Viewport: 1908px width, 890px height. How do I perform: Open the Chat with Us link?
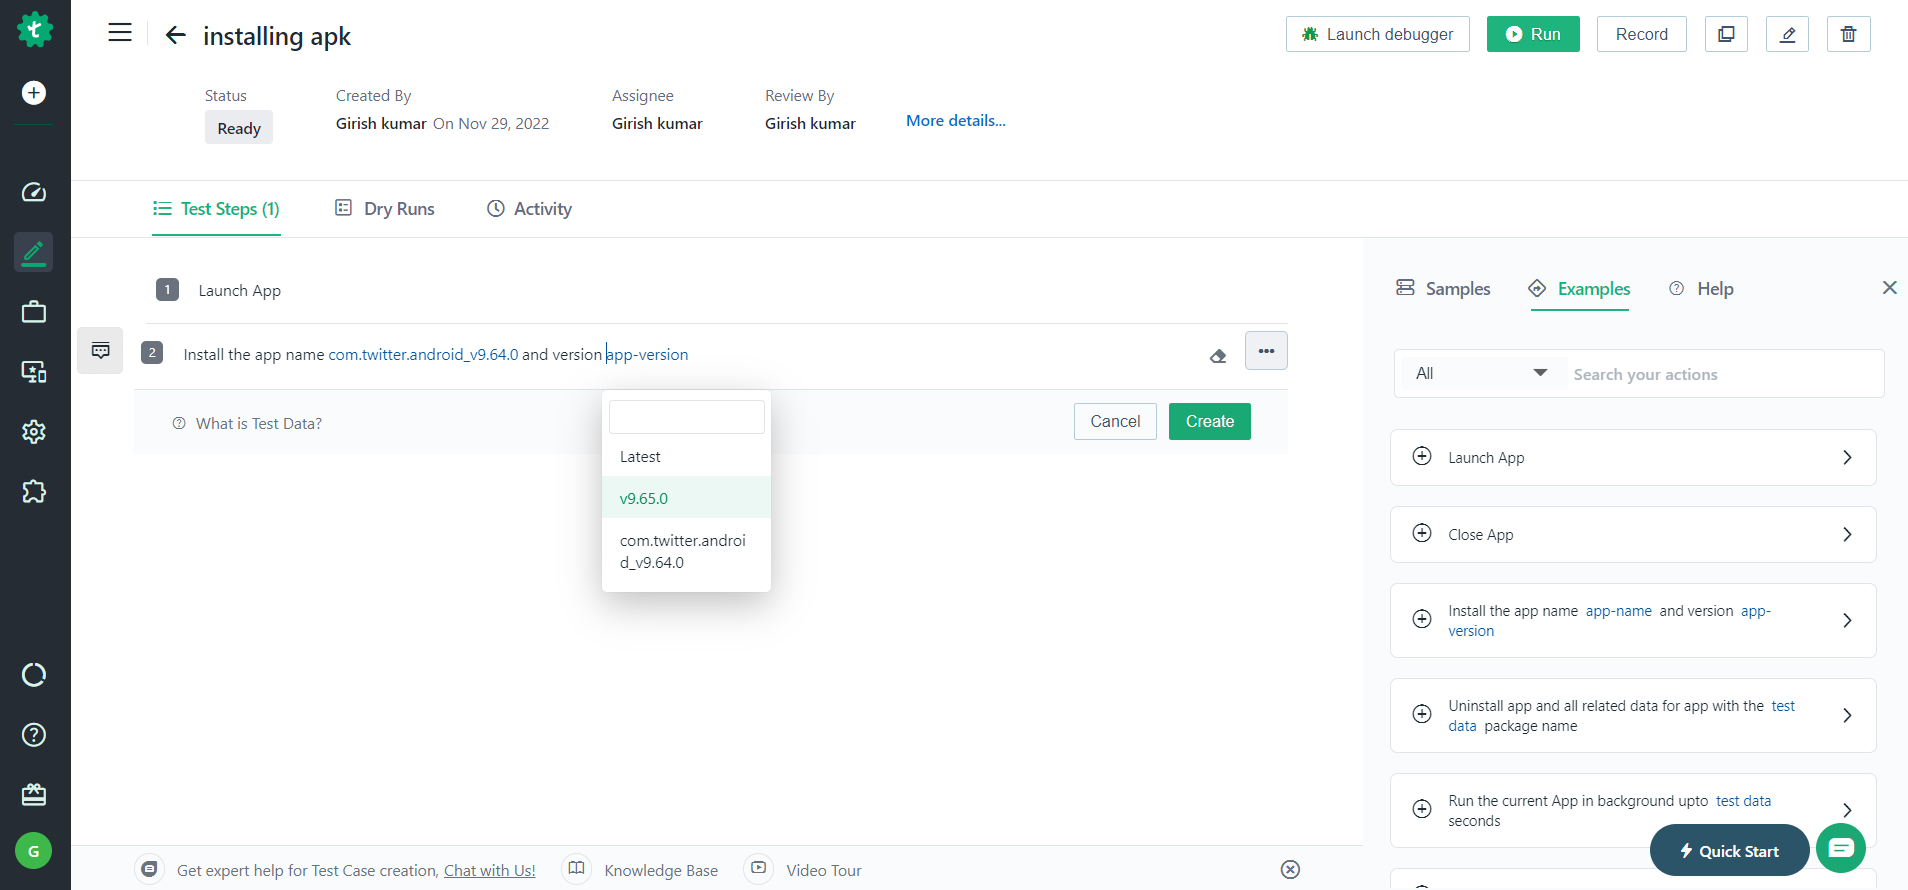pyautogui.click(x=490, y=871)
